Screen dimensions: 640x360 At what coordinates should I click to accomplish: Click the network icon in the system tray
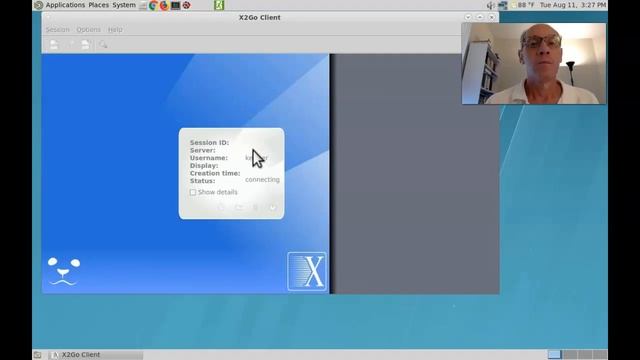(502, 5)
